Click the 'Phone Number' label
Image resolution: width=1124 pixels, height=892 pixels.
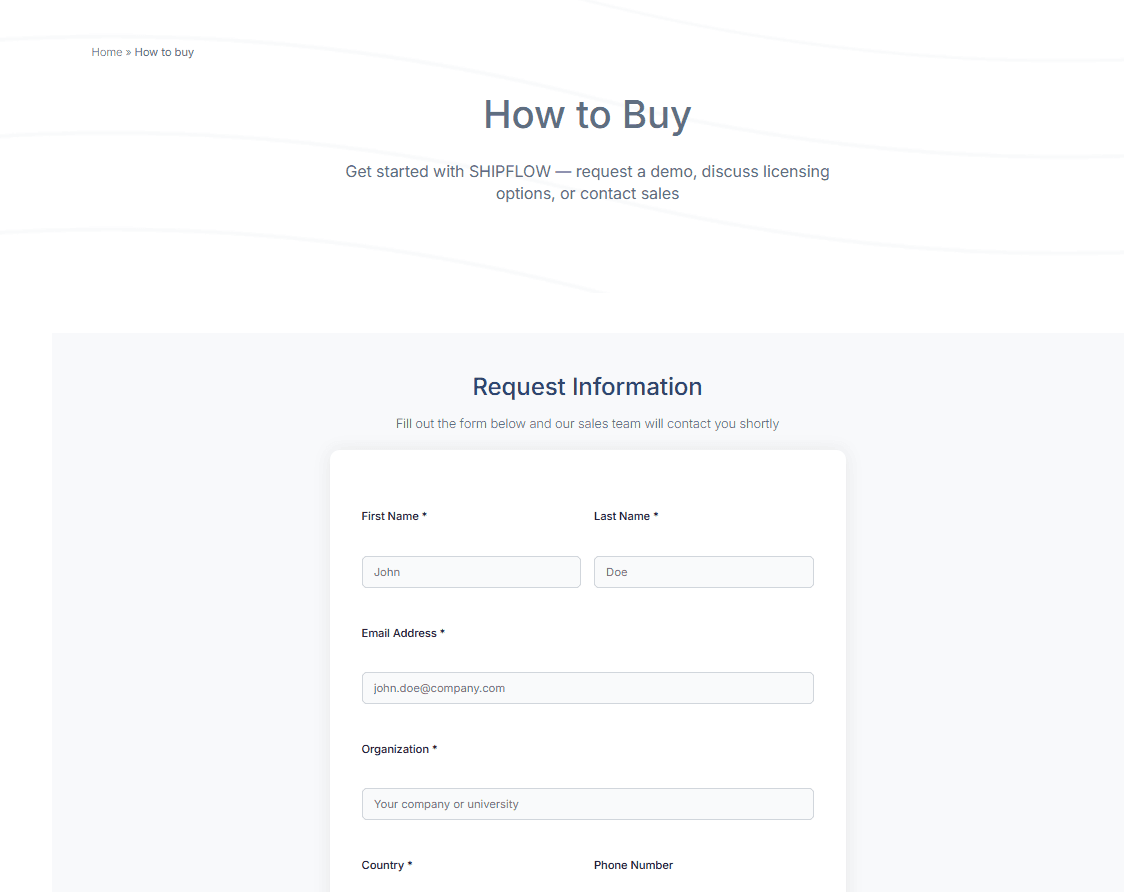[x=633, y=865]
